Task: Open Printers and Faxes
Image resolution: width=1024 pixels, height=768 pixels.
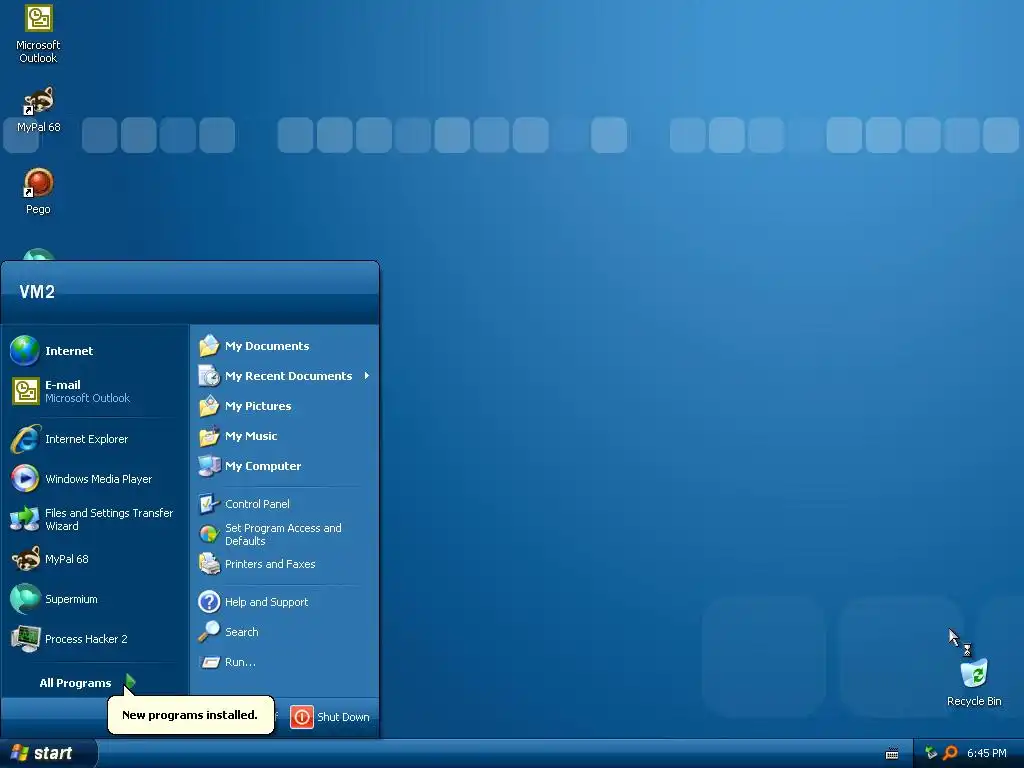Action: (x=285, y=564)
